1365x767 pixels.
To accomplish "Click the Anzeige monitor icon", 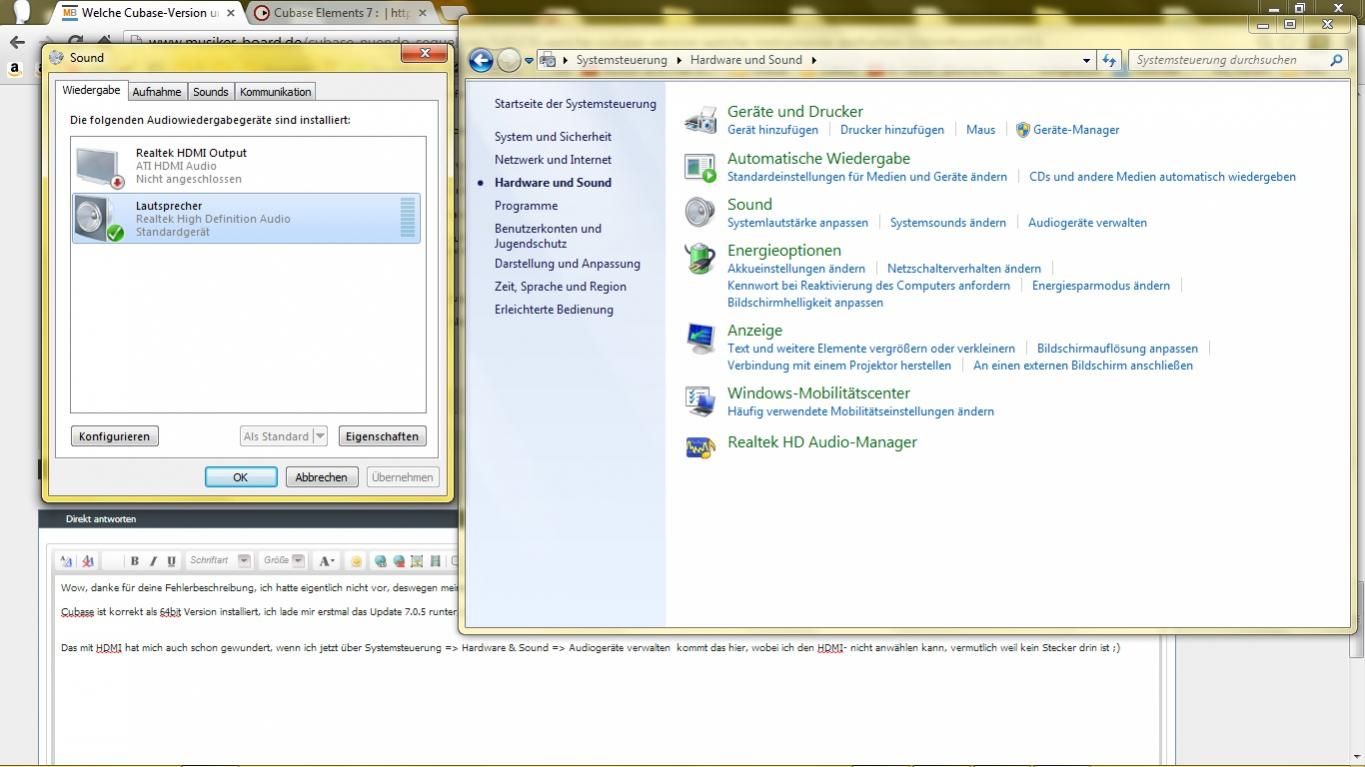I will click(700, 338).
